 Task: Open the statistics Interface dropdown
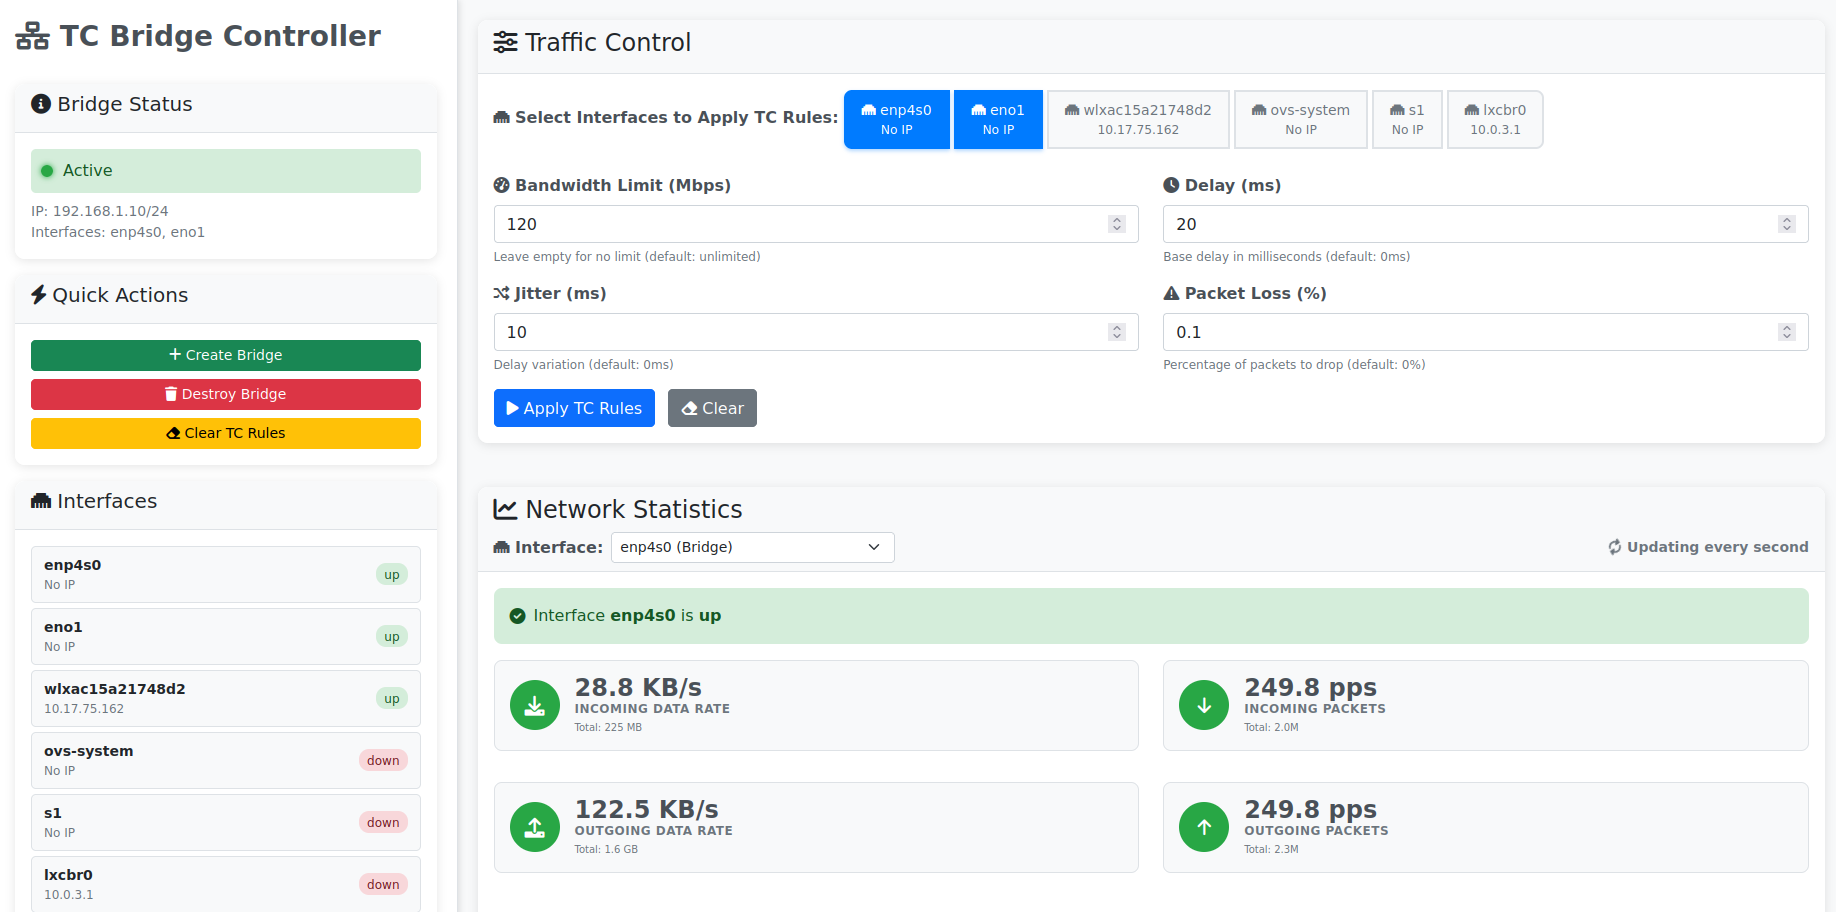point(752,547)
